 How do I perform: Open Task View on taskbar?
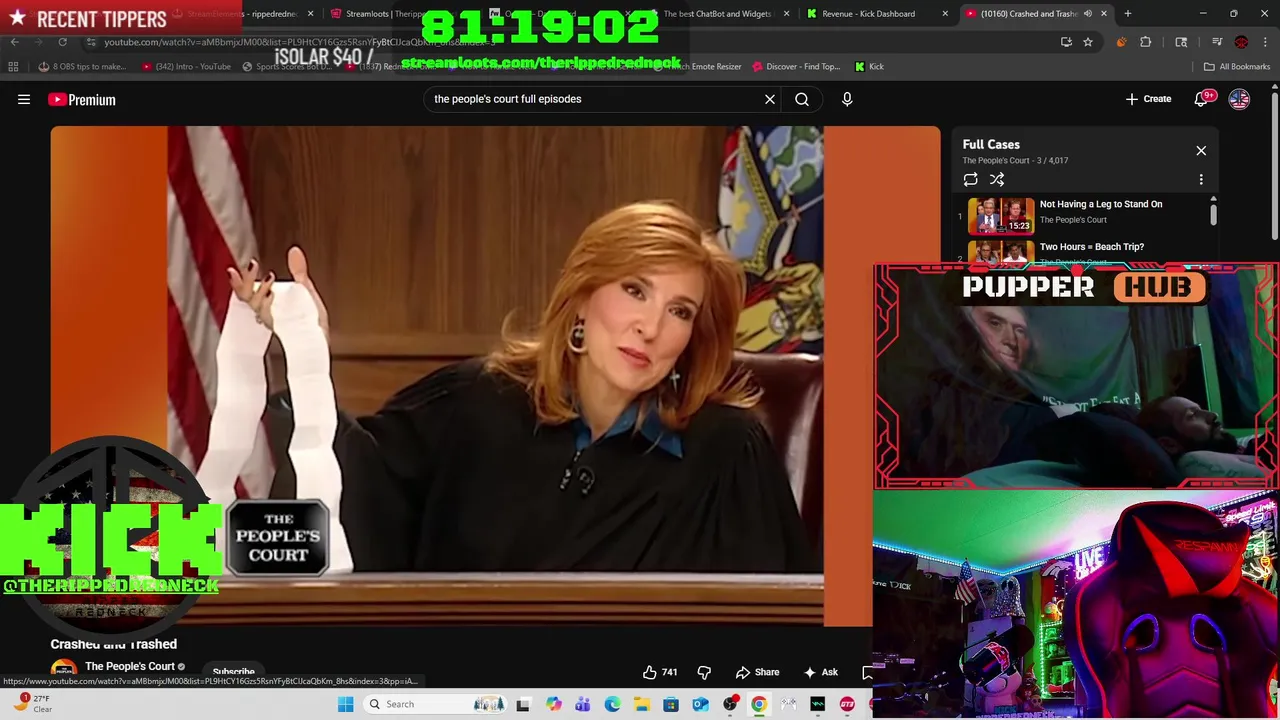pos(523,704)
